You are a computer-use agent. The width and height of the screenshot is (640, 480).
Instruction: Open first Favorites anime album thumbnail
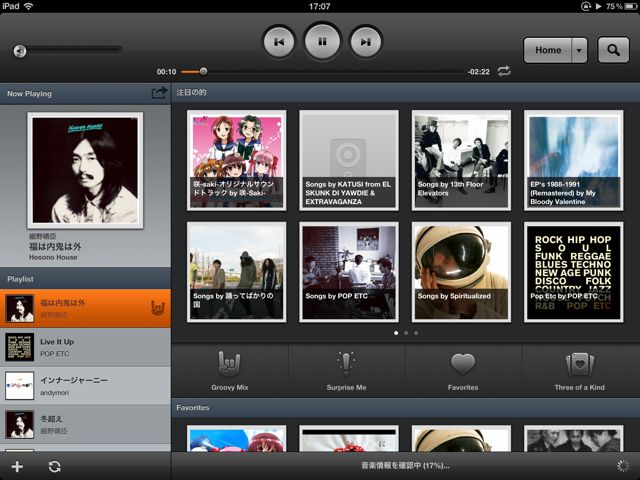[237, 438]
